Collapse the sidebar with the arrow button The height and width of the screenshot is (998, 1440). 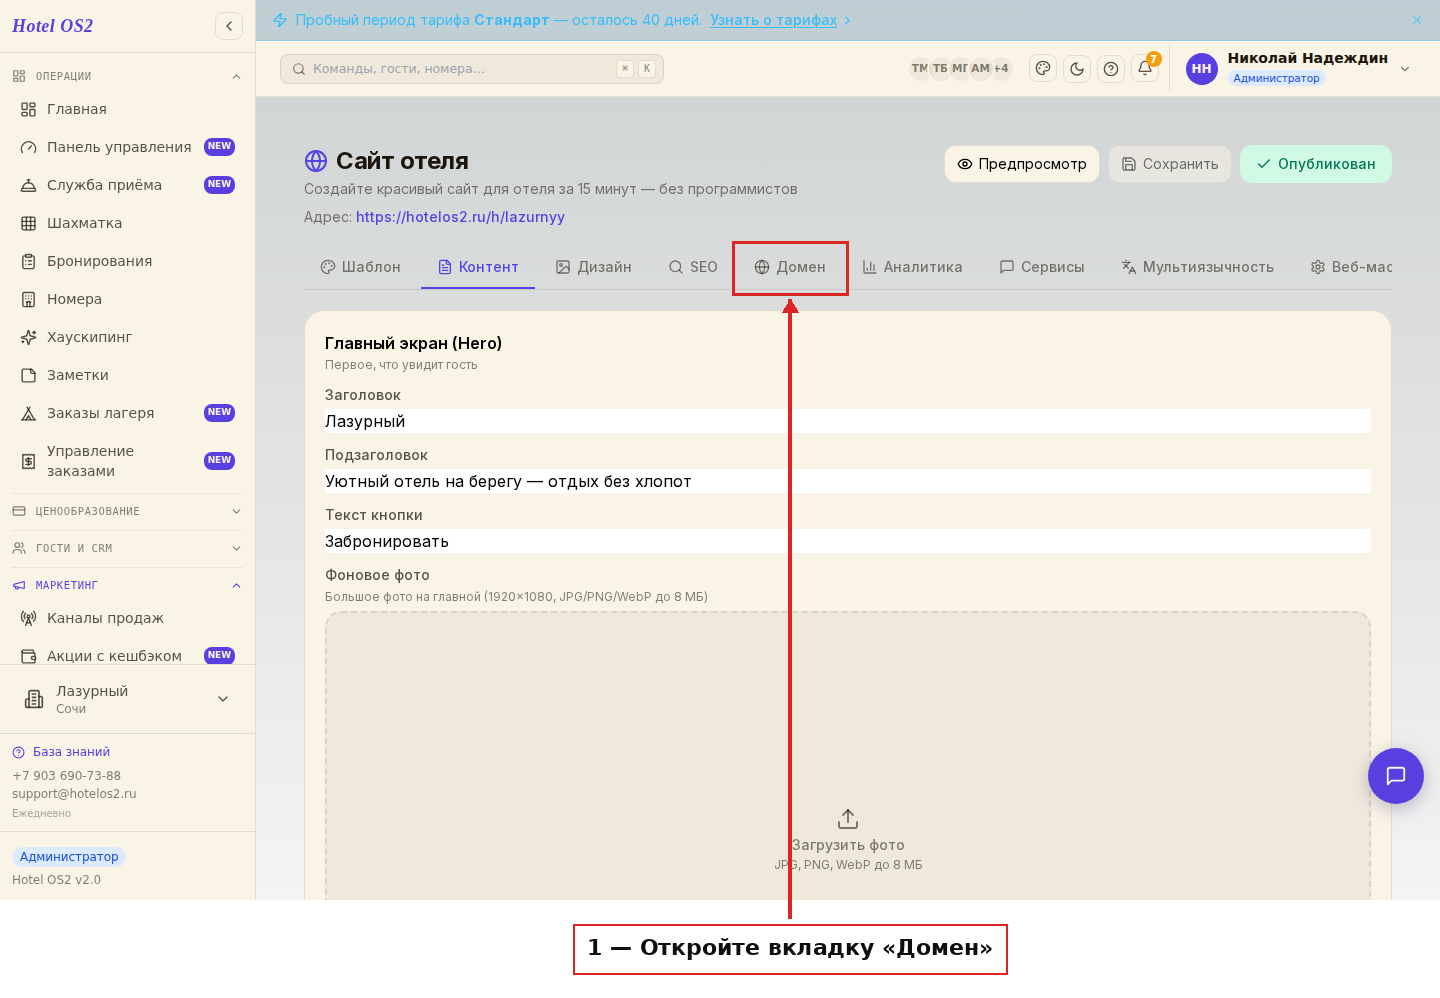(229, 26)
